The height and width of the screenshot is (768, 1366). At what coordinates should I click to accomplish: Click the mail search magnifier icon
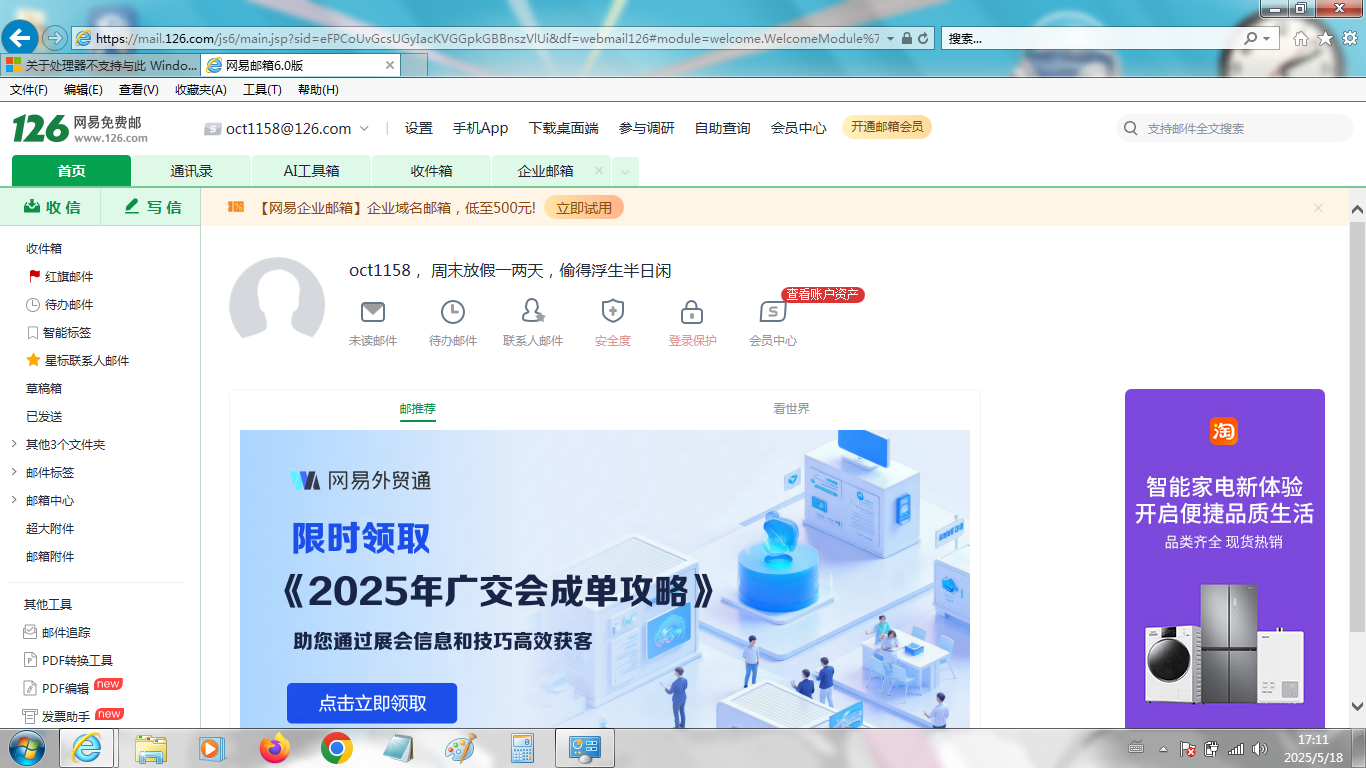pyautogui.click(x=1131, y=128)
